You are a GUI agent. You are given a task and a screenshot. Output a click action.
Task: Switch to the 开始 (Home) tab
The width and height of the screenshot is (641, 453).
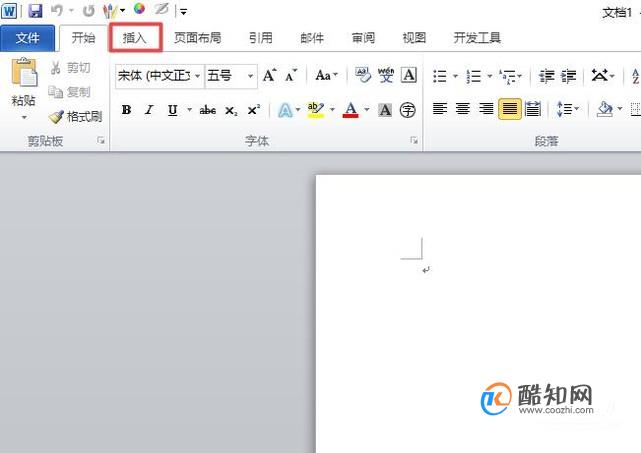click(83, 38)
